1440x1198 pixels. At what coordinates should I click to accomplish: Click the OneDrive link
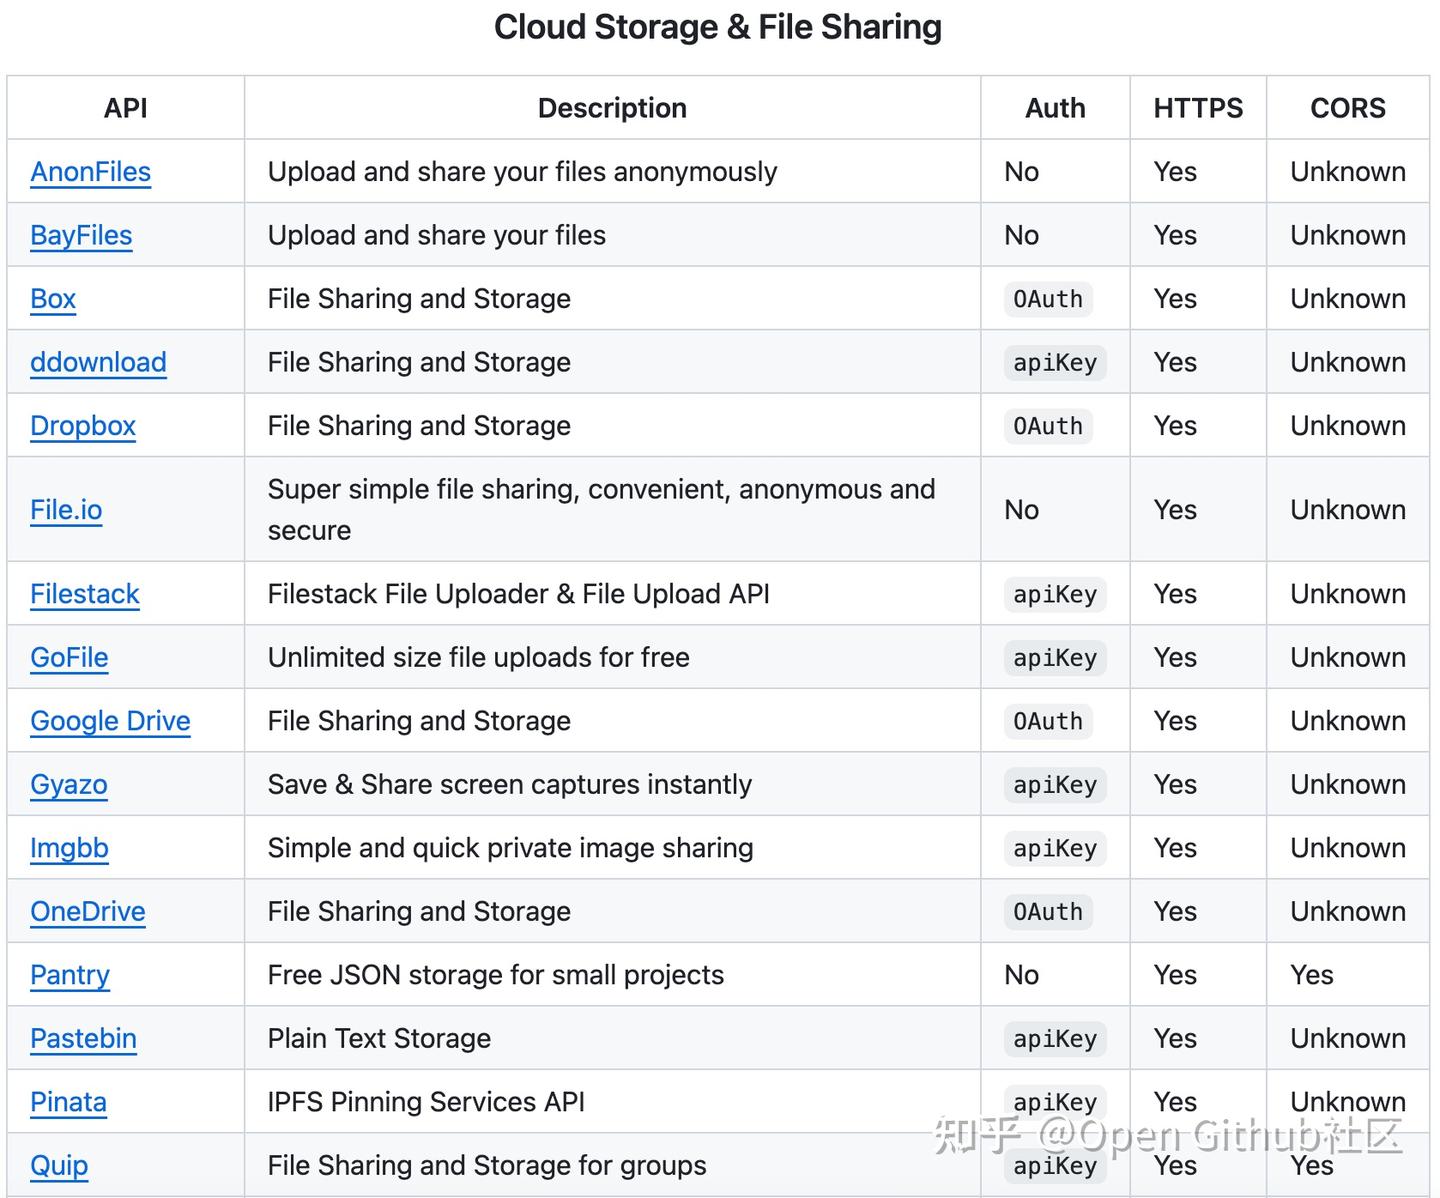pyautogui.click(x=88, y=912)
